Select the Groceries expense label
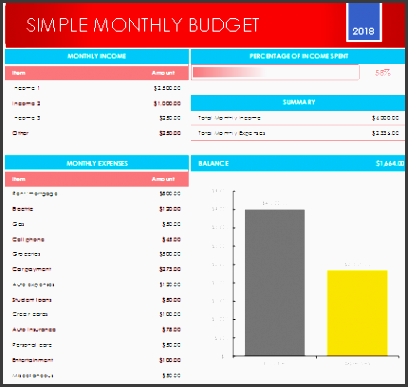 (26, 254)
